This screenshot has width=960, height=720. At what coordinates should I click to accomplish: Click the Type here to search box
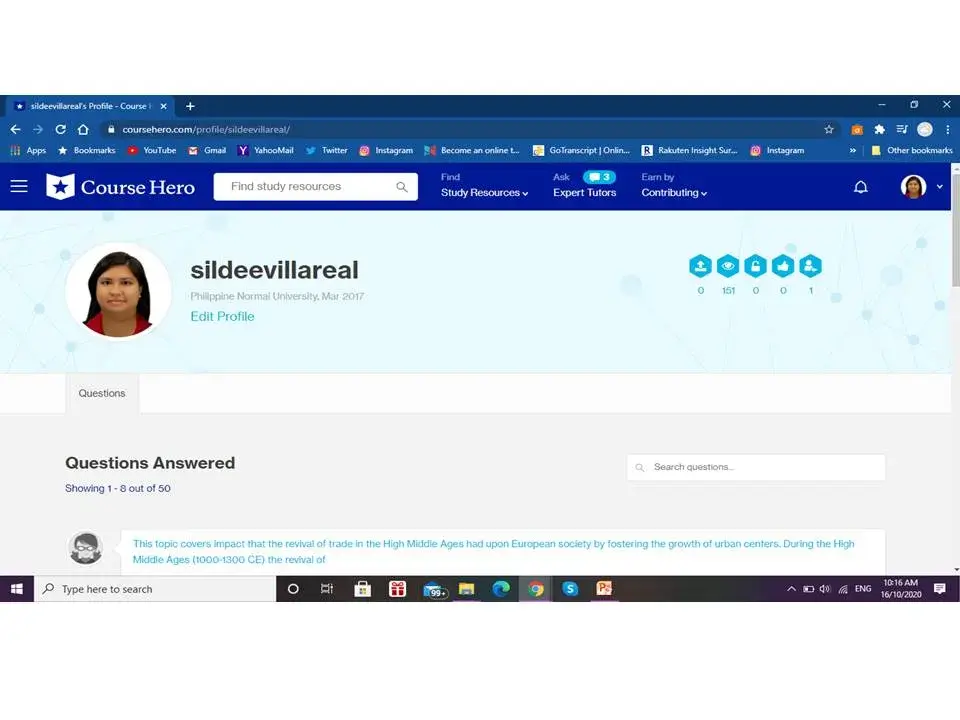coord(155,589)
